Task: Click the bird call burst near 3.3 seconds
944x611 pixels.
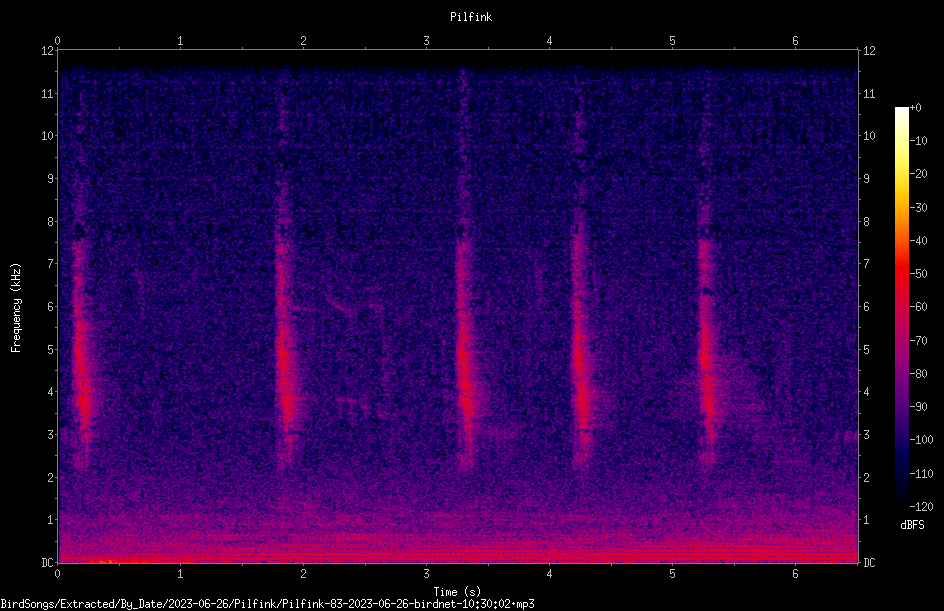Action: pos(464,355)
